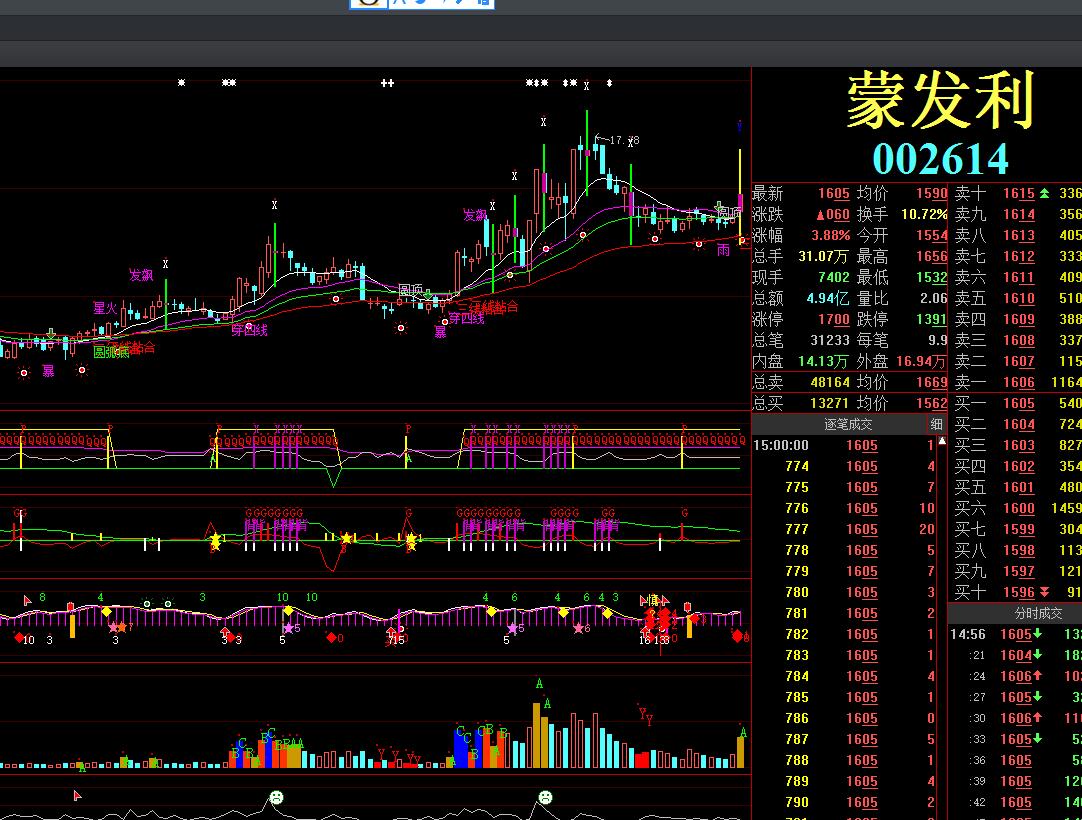
Task: Click the tallest orange volume bar labeled A
Action: click(537, 735)
